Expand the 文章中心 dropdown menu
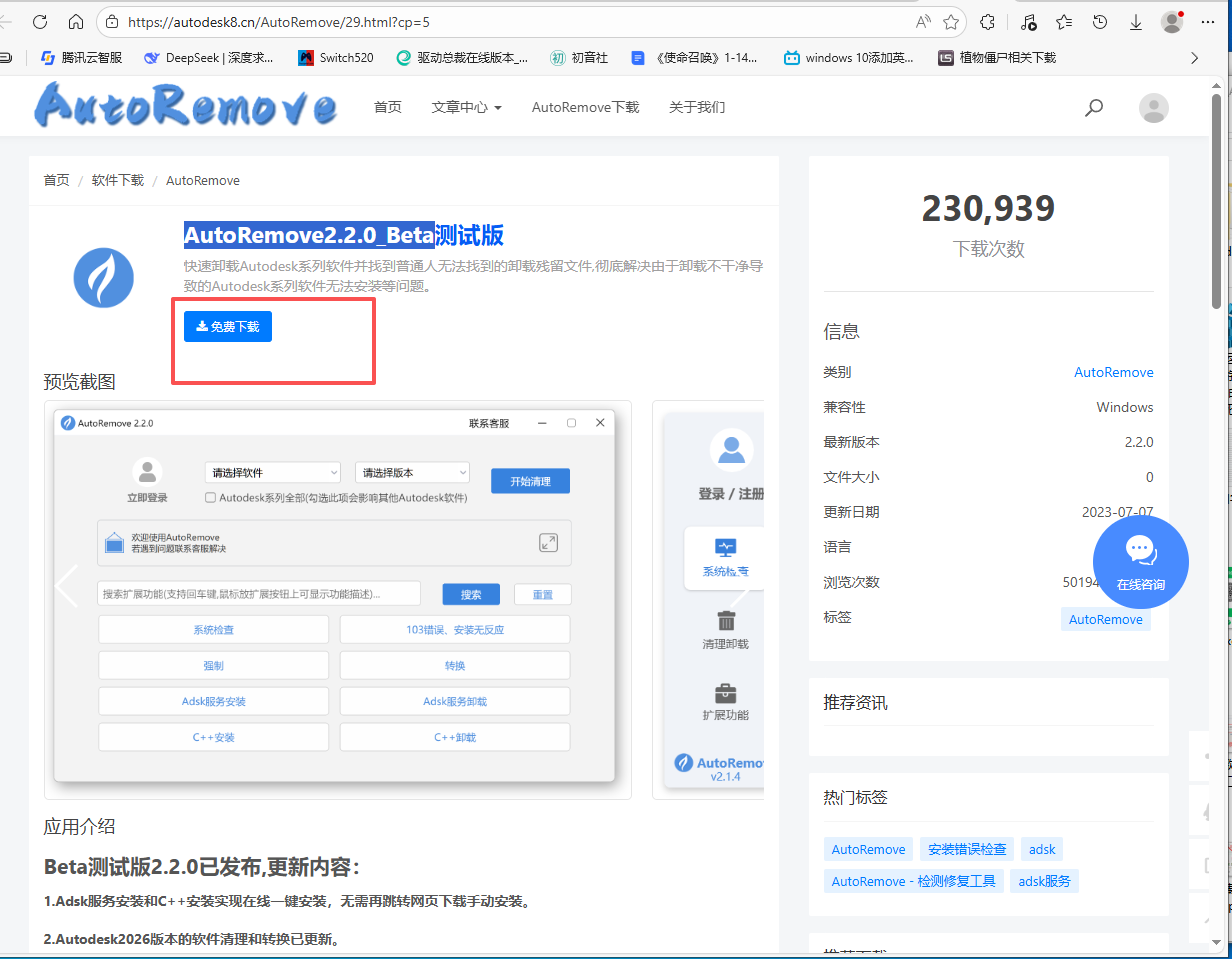The height and width of the screenshot is (959, 1232). click(x=466, y=107)
